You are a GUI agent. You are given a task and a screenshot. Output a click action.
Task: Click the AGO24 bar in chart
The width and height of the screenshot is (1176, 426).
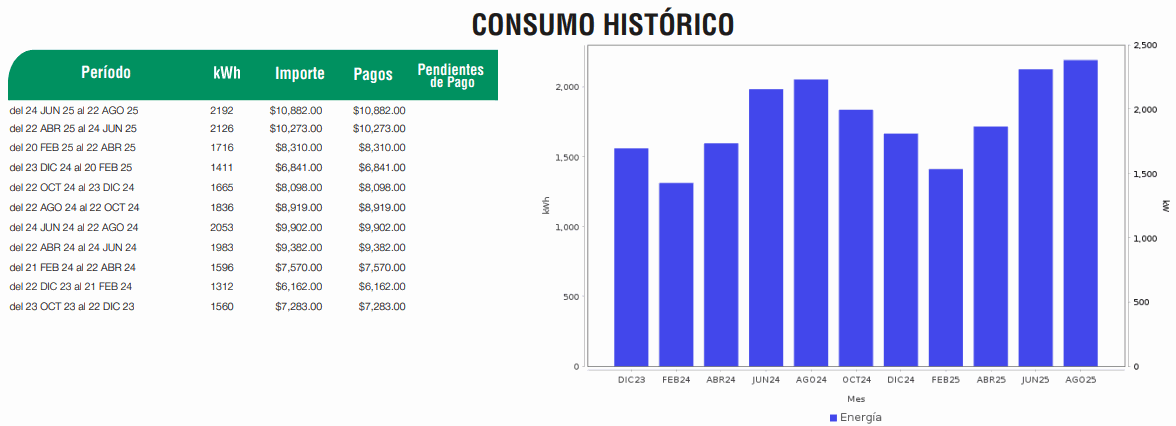pyautogui.click(x=812, y=223)
